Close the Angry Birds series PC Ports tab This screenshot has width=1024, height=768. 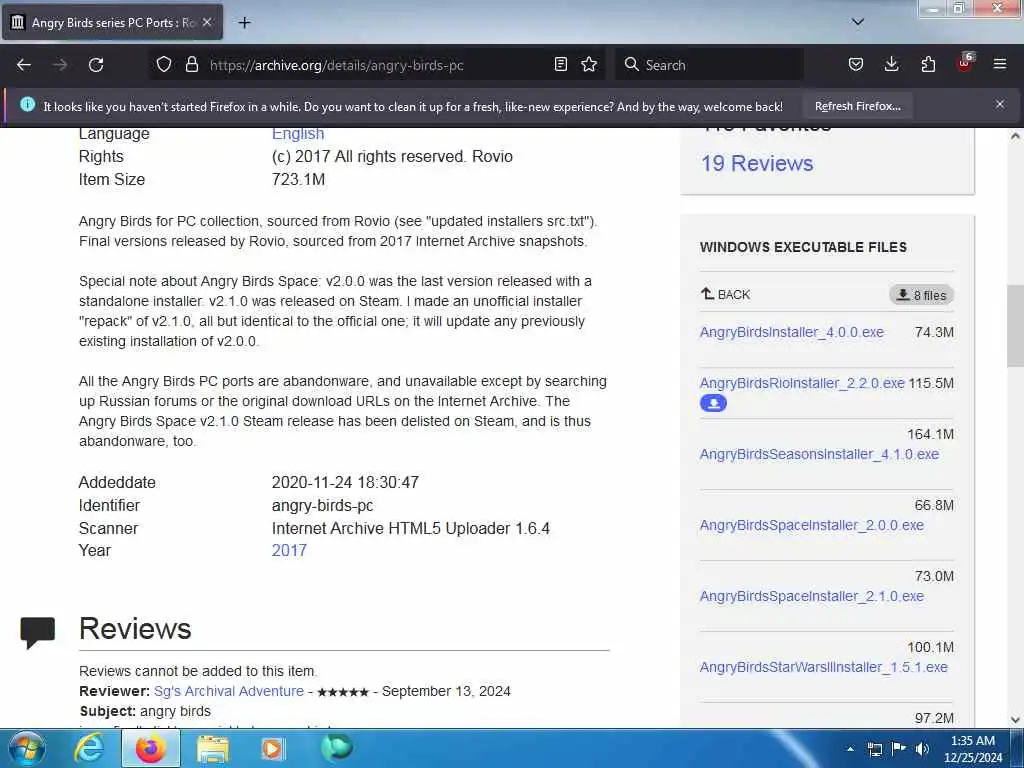tap(207, 22)
